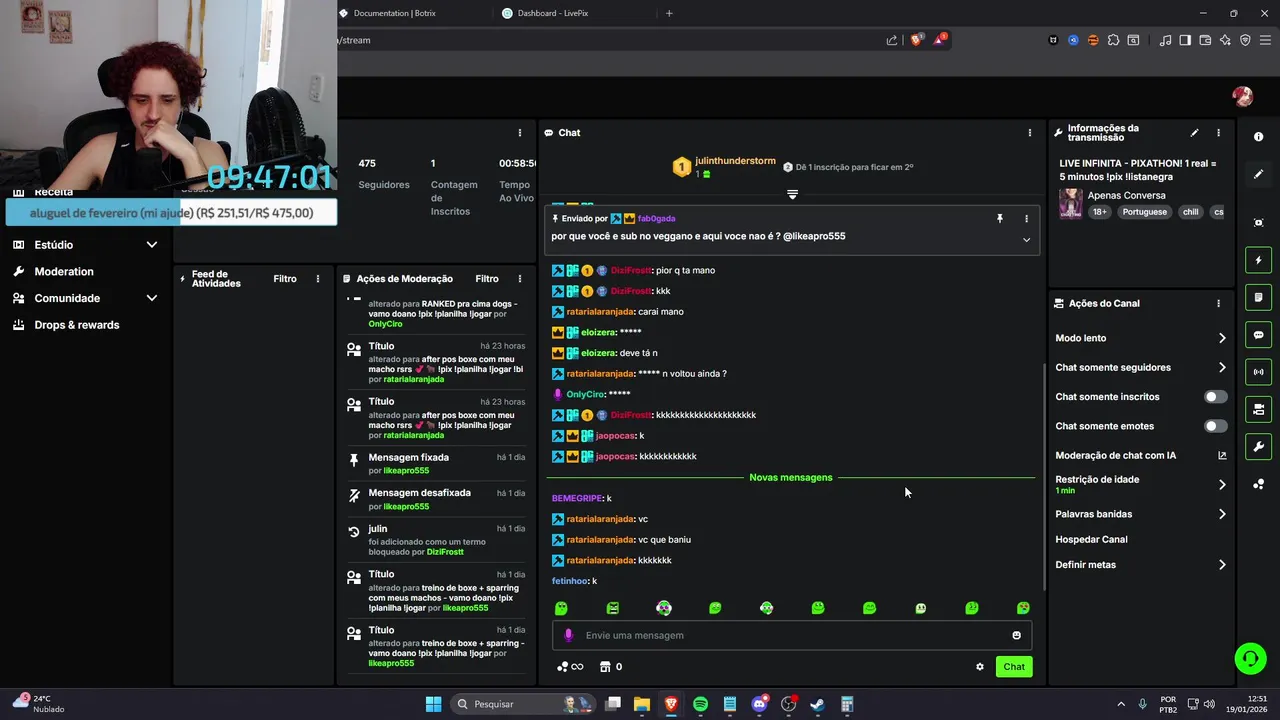Screen dimensions: 1280x720
Task: Open the emote picker smiley icon
Action: (x=1016, y=635)
